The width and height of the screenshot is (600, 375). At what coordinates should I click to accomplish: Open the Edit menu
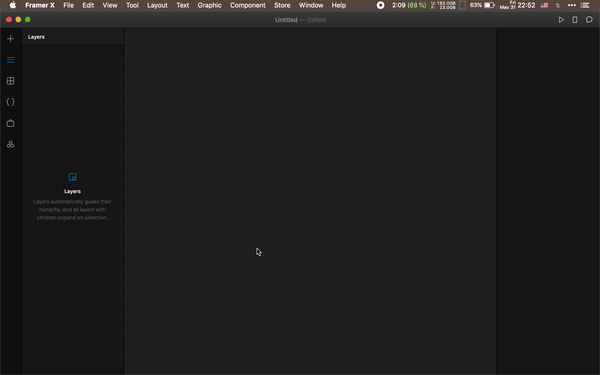88,5
